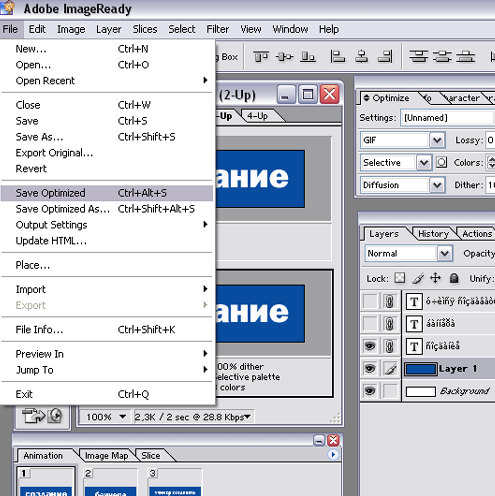Open the GIF file format dropdown
This screenshot has width=495, height=496.
pos(437,140)
